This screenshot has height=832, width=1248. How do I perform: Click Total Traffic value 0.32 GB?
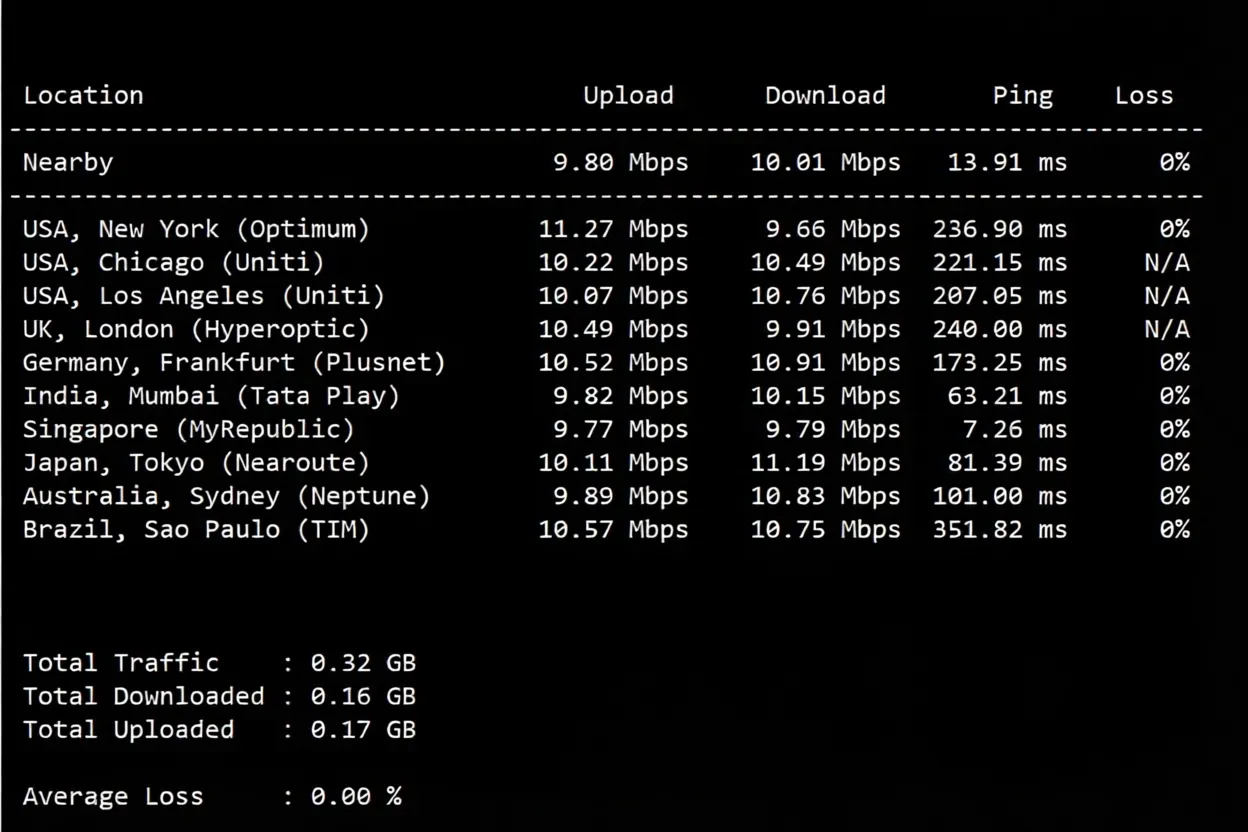point(363,663)
